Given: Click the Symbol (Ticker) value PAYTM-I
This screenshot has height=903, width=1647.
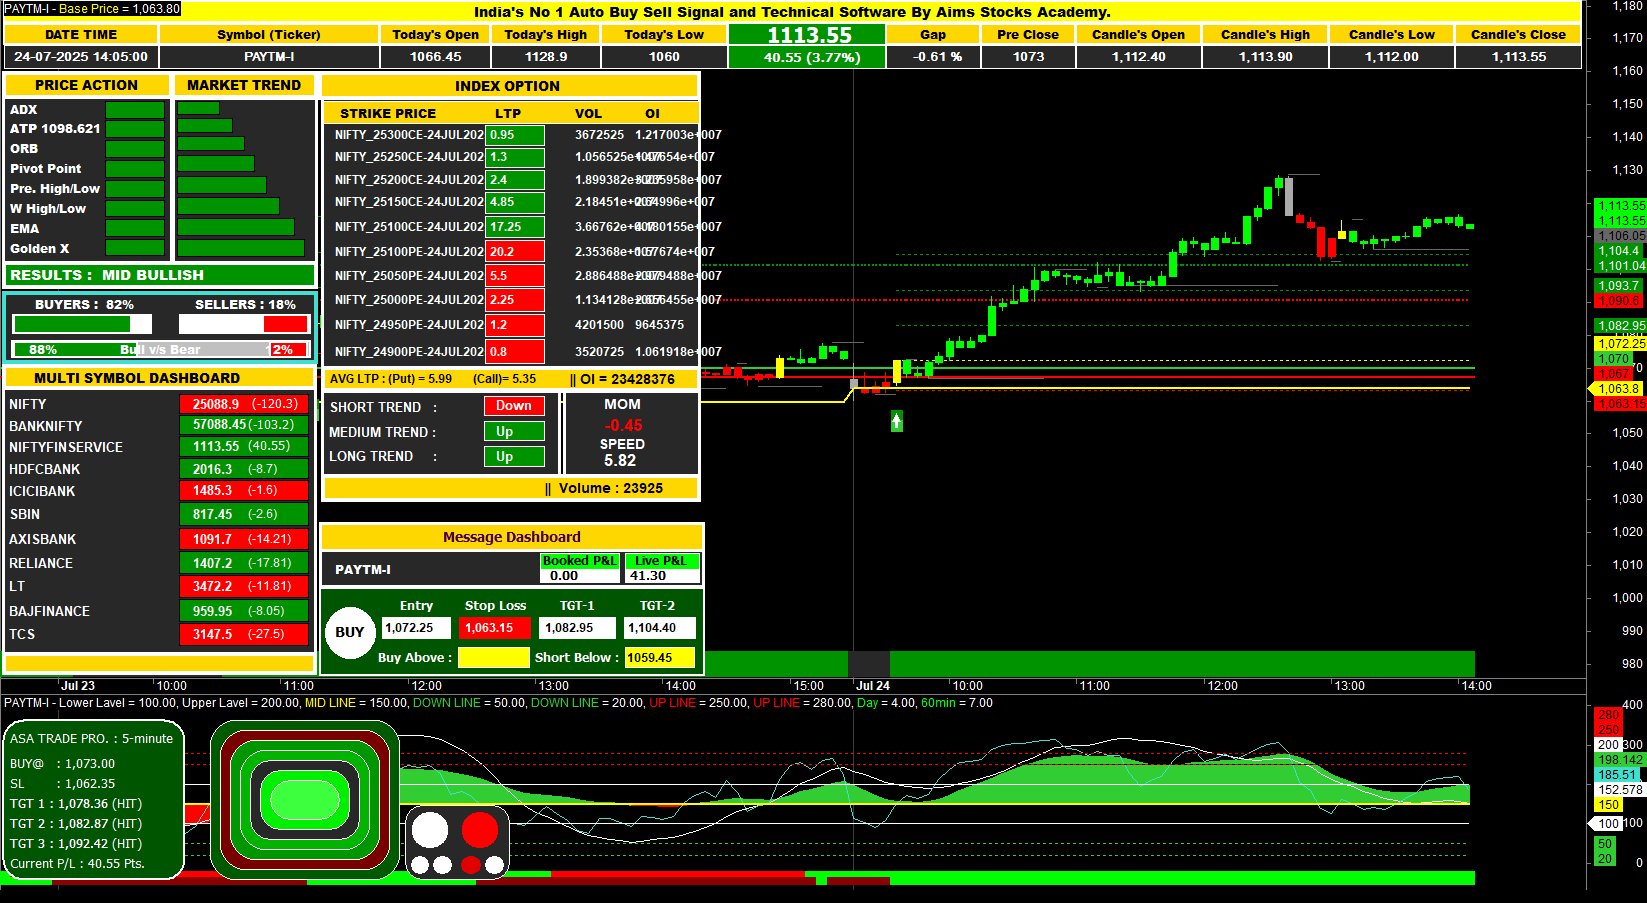Looking at the screenshot, I should (x=269, y=57).
